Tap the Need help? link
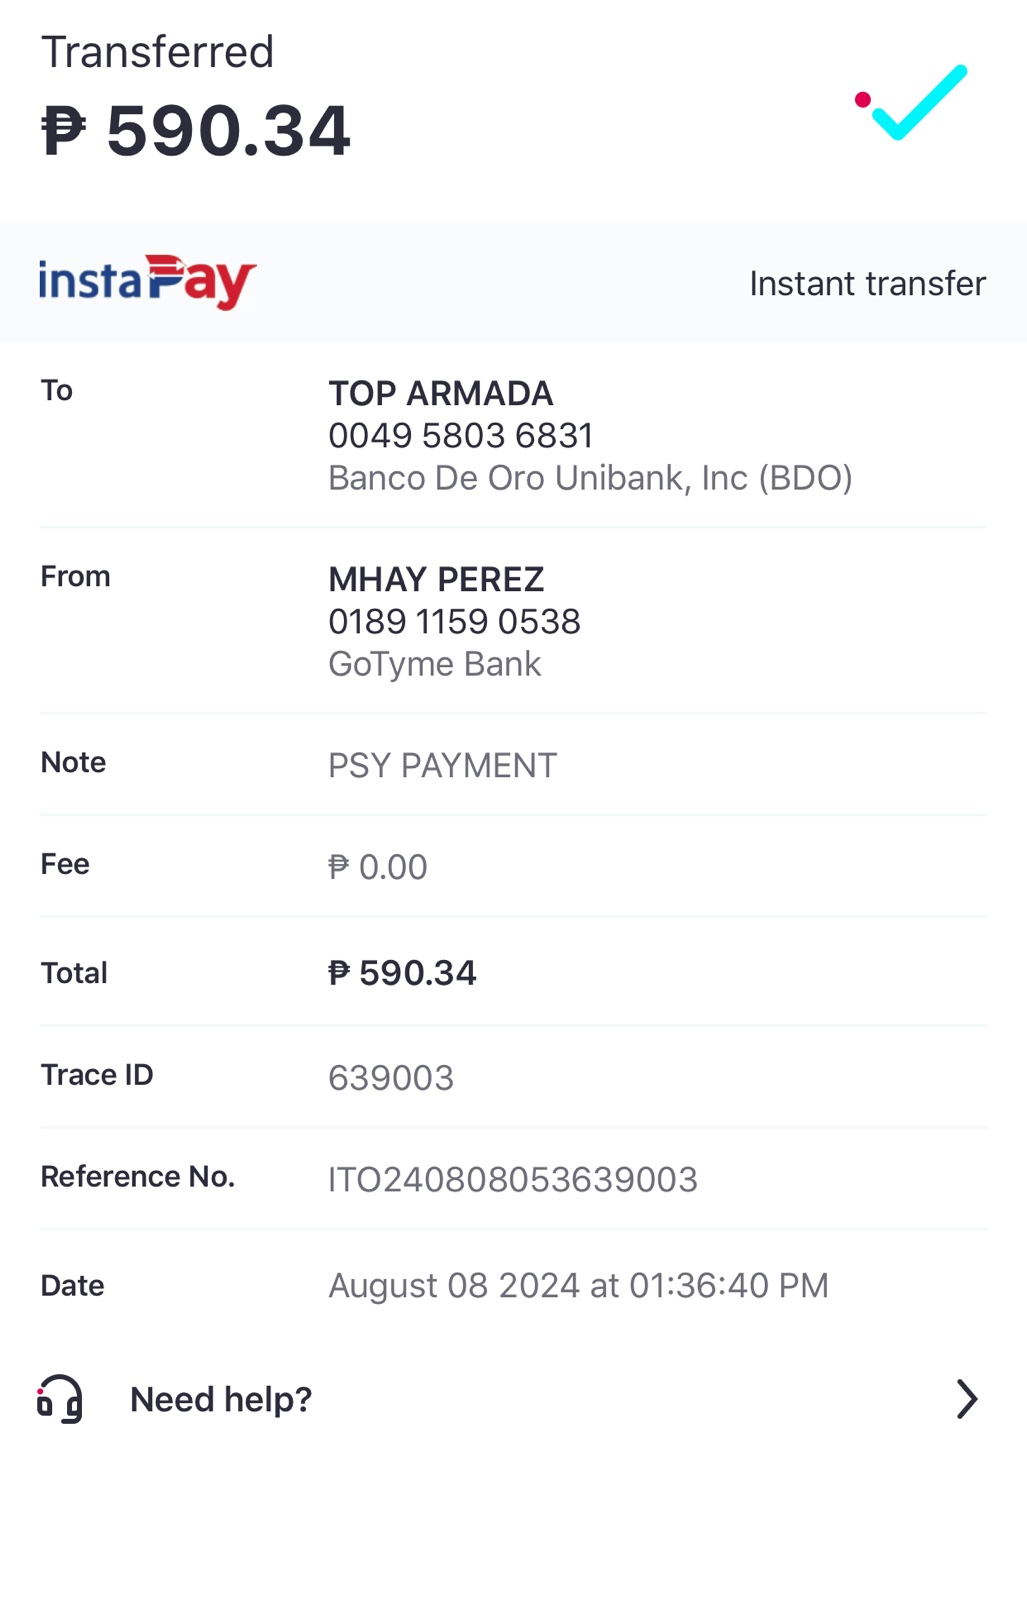The height and width of the screenshot is (1600, 1027). 221,1399
